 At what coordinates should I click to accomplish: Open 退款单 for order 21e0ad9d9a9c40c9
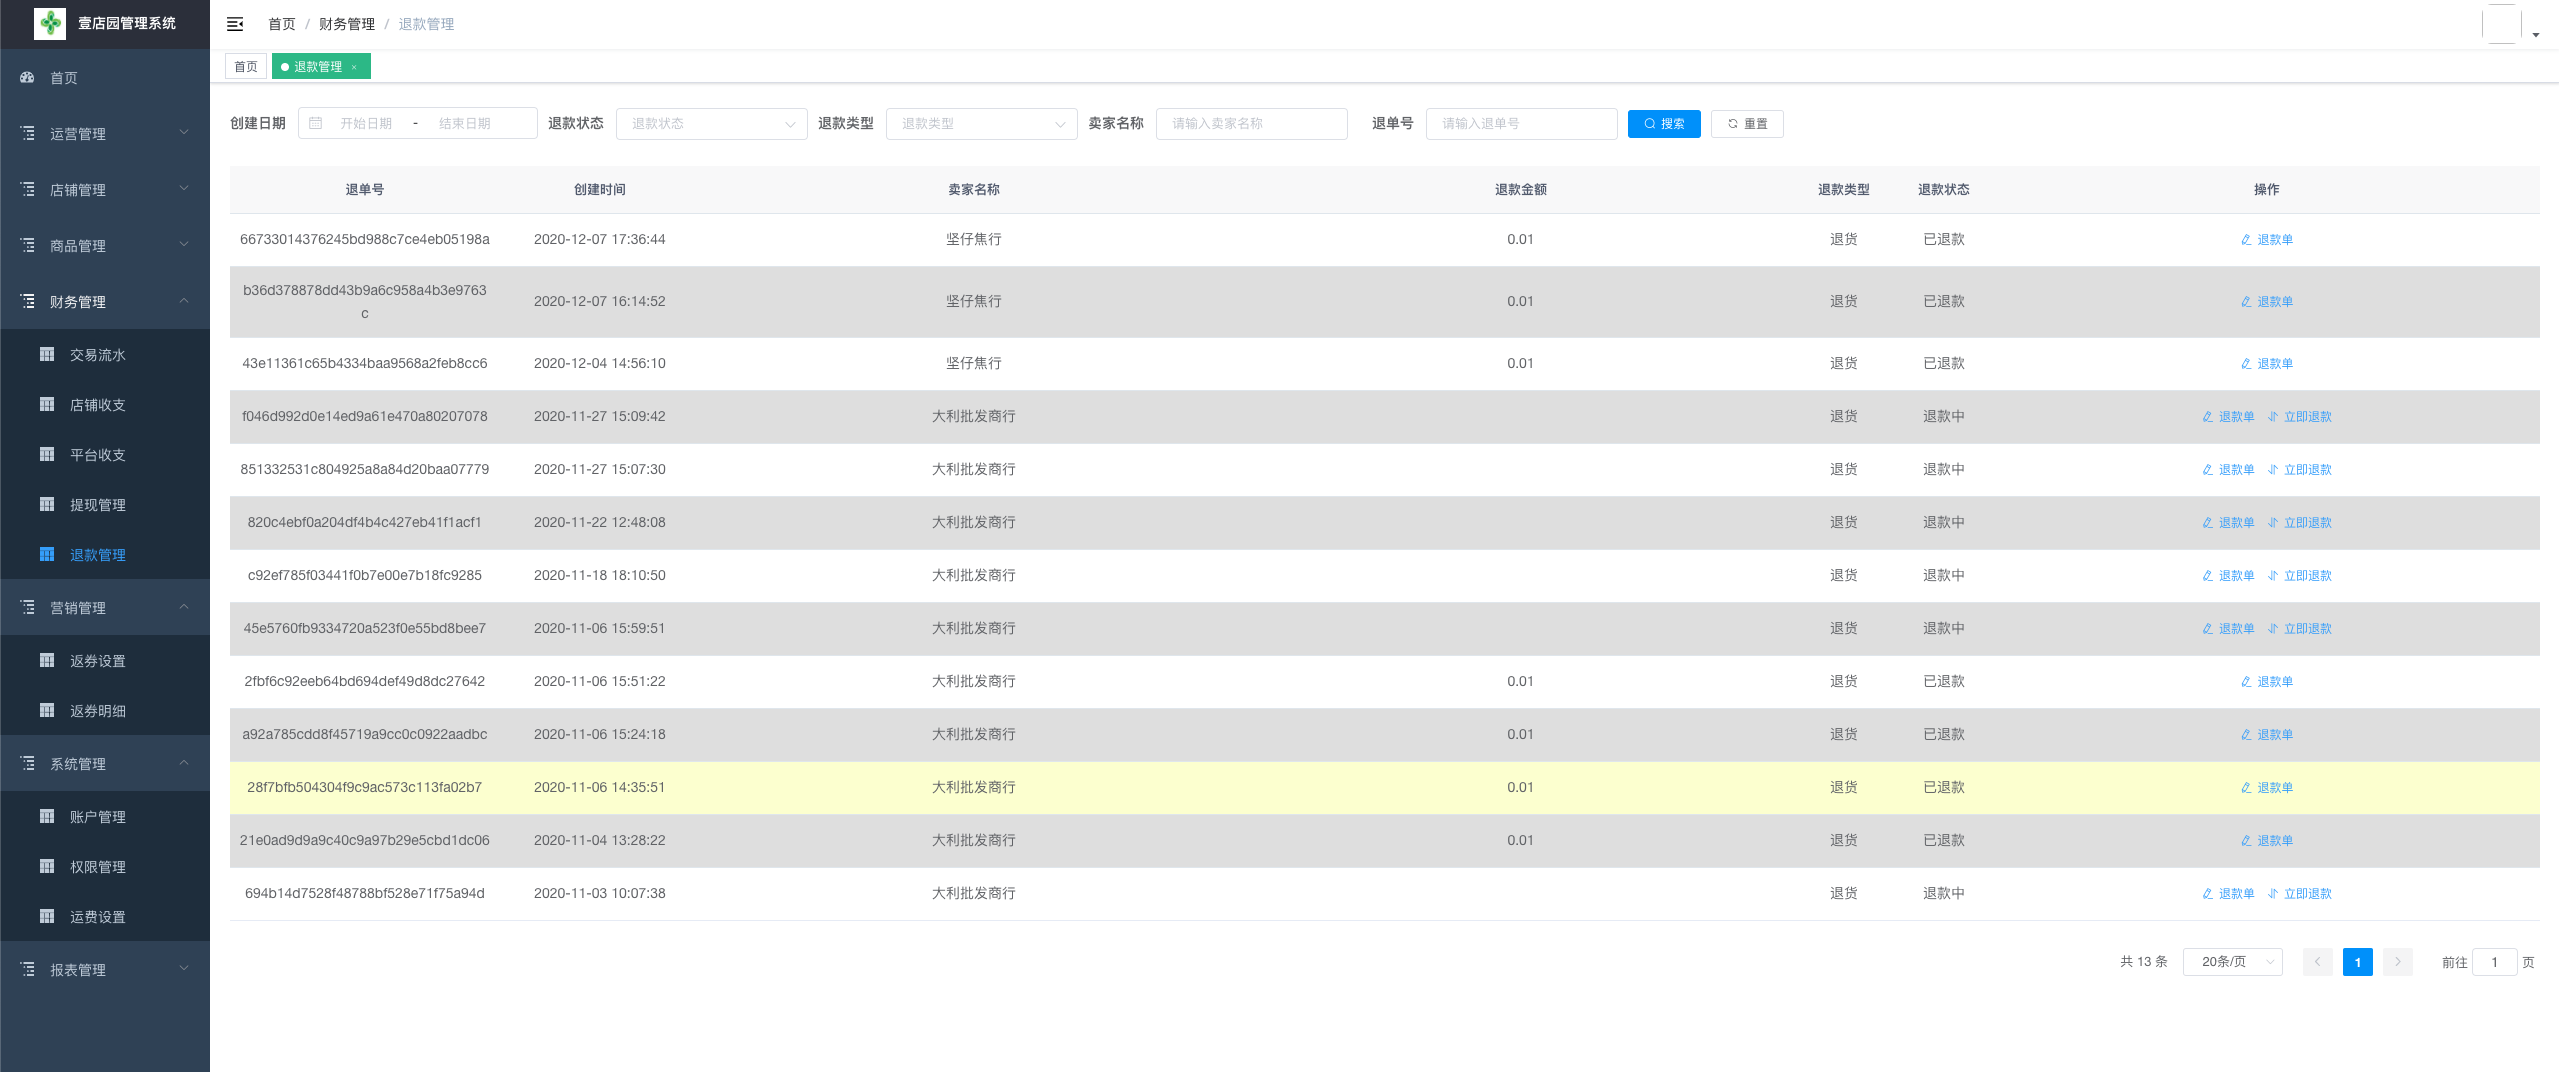click(x=2267, y=841)
